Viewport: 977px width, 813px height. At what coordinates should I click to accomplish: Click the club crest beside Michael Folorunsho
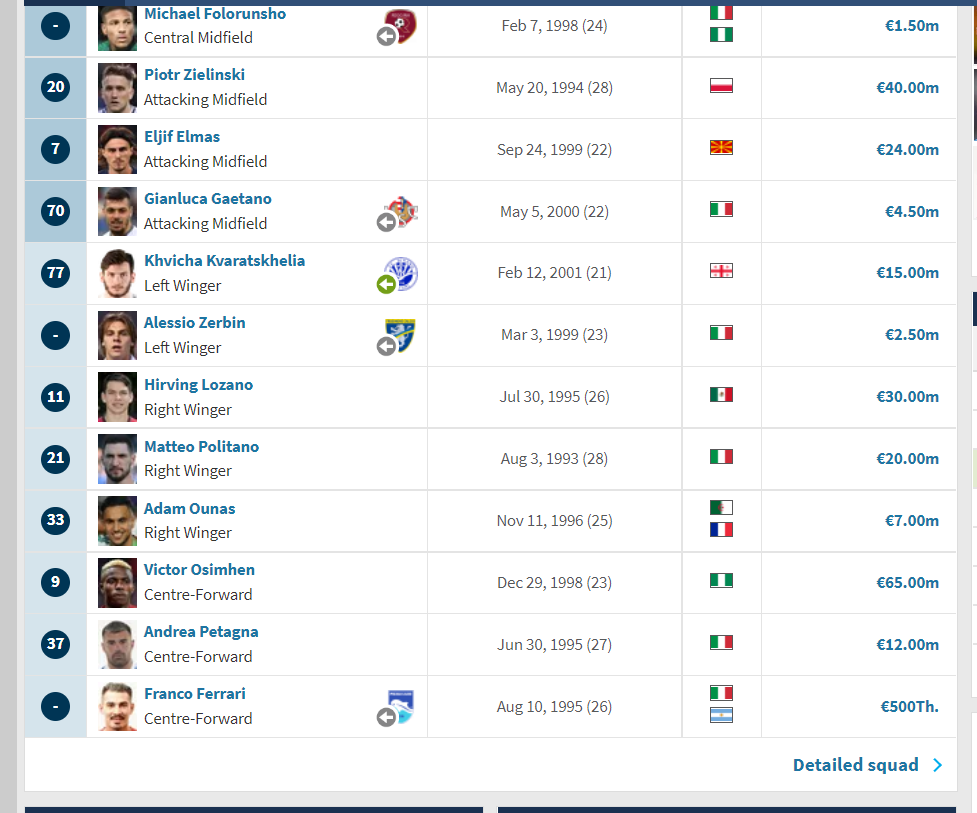pyautogui.click(x=401, y=26)
